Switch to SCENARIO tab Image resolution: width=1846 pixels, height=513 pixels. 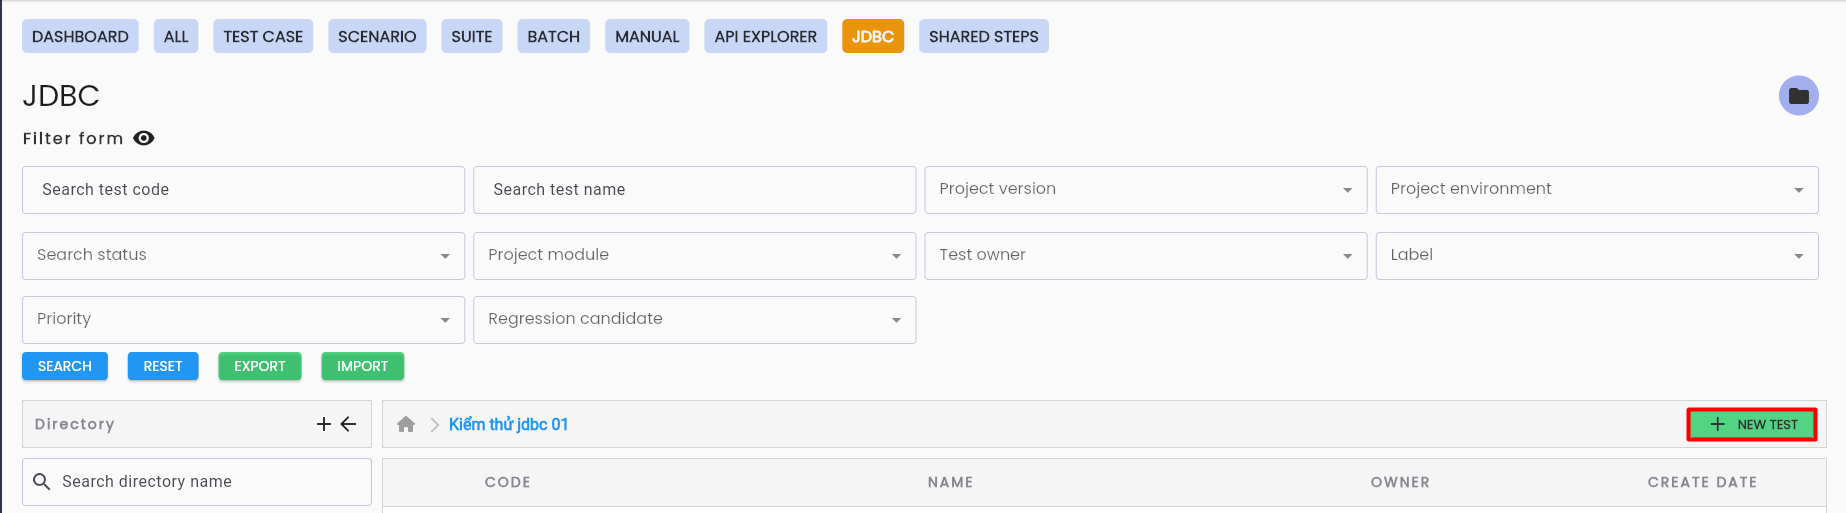pos(377,36)
